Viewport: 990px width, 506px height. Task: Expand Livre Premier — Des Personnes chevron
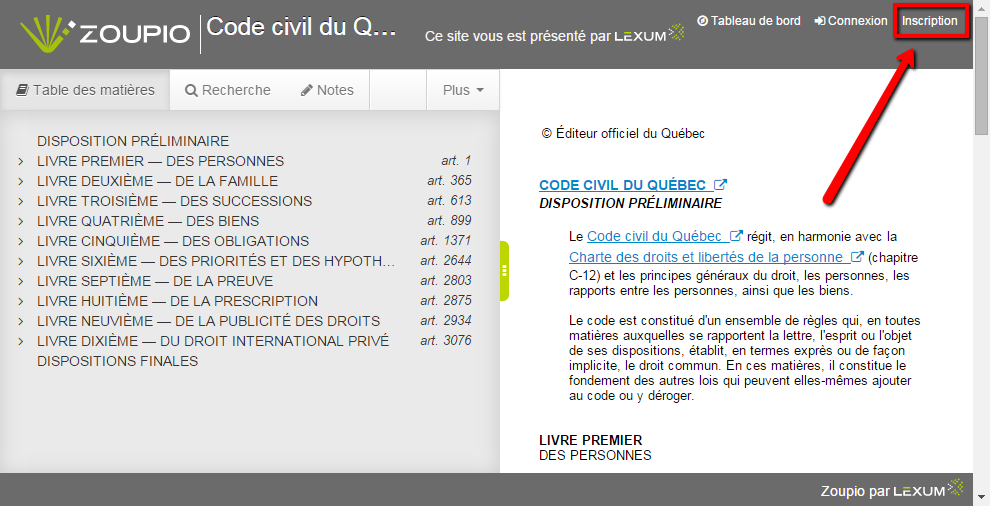pos(20,161)
